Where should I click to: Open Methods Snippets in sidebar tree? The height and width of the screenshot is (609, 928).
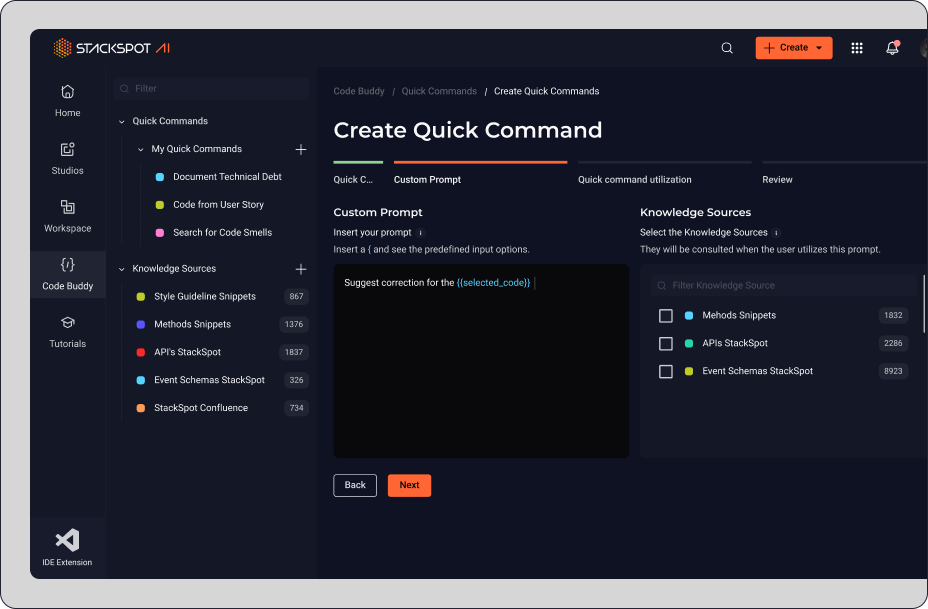click(192, 324)
